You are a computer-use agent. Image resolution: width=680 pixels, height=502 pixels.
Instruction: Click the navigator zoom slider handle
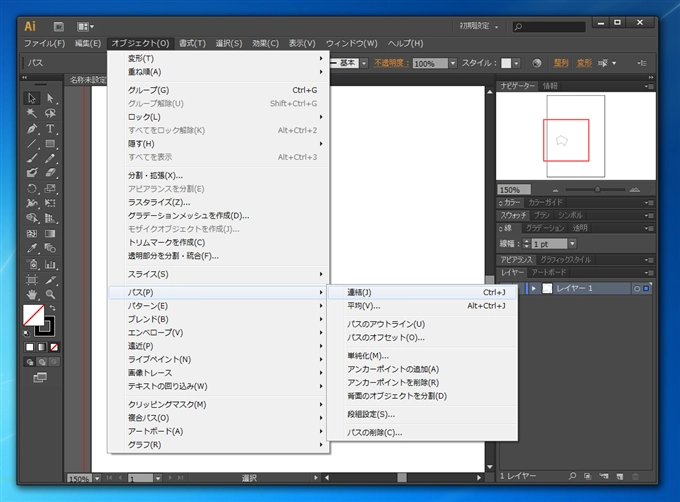(598, 189)
